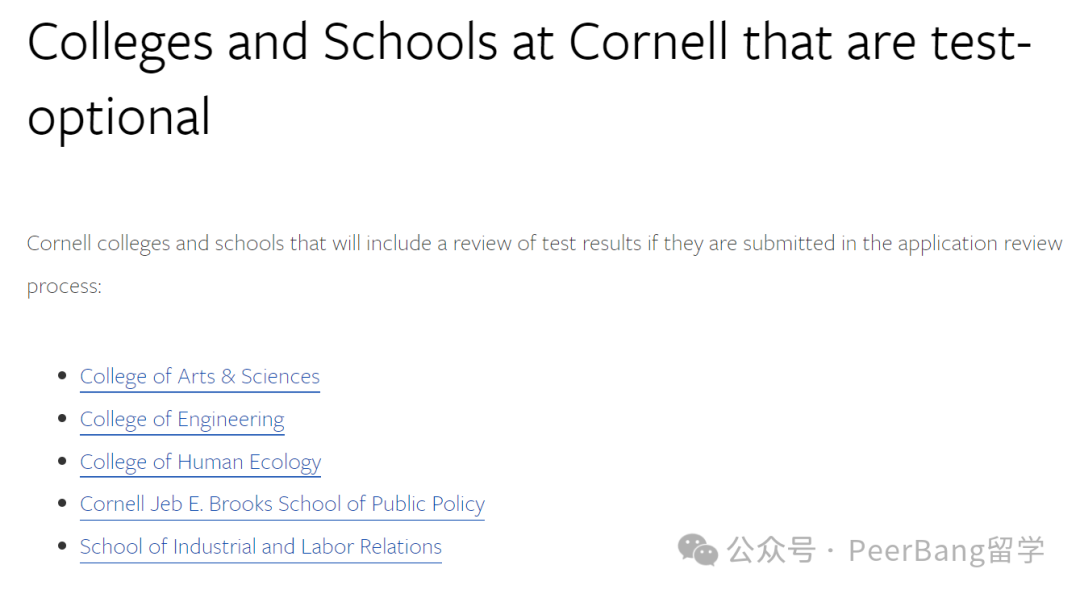Click the 公众号 label beside the WeChat icon
1080x594 pixels.
(771, 550)
